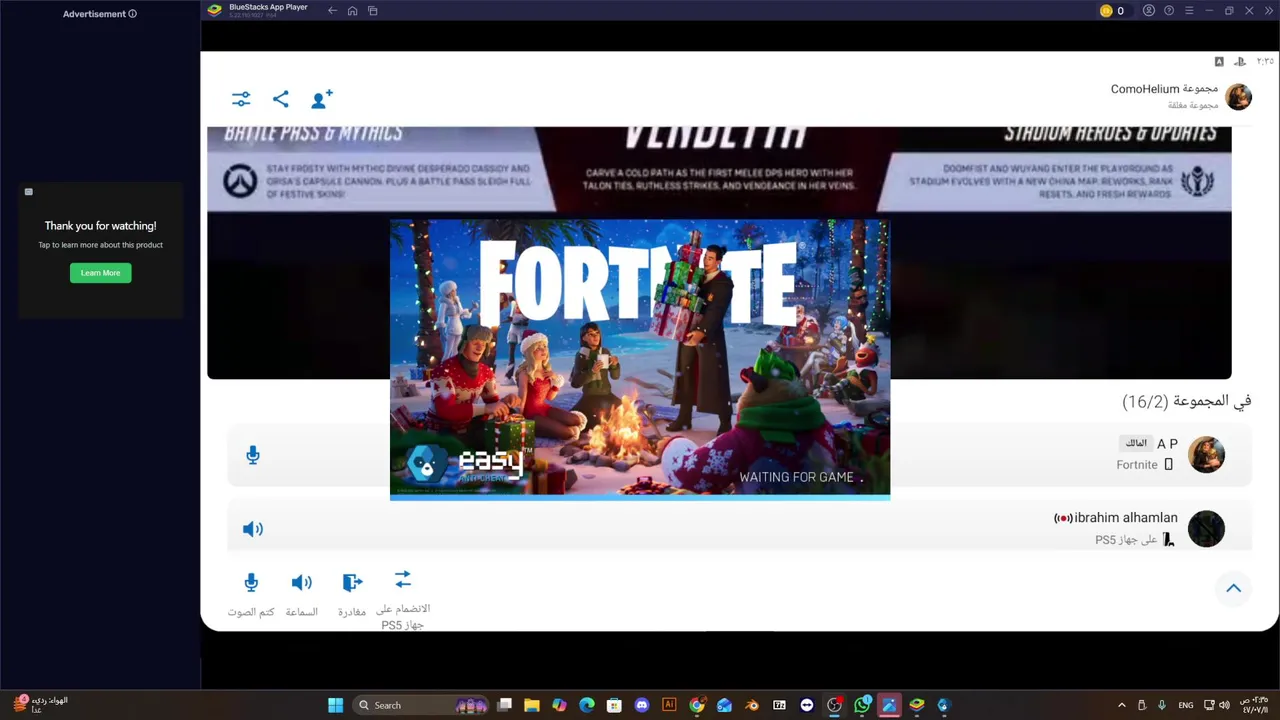The width and height of the screenshot is (1280, 720).
Task: Open the Advertisement info icon
Action: [132, 14]
